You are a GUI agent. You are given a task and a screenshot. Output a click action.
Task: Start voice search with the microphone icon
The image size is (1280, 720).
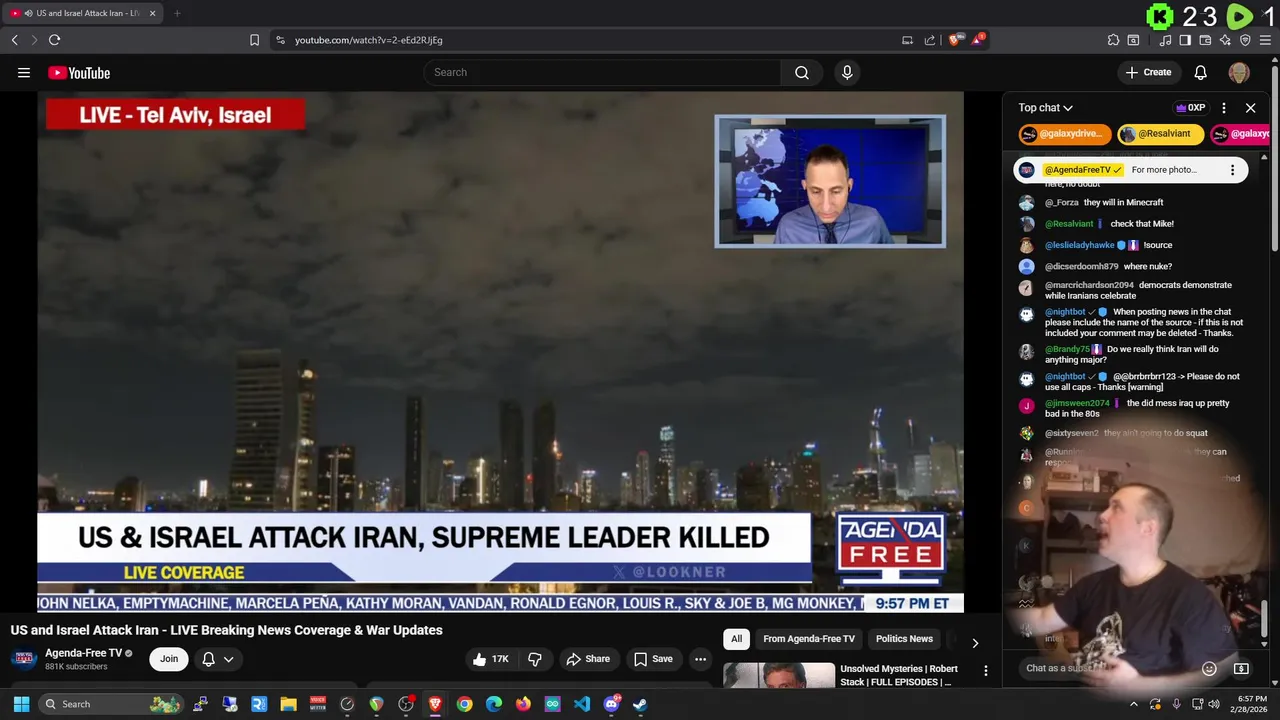coord(847,72)
